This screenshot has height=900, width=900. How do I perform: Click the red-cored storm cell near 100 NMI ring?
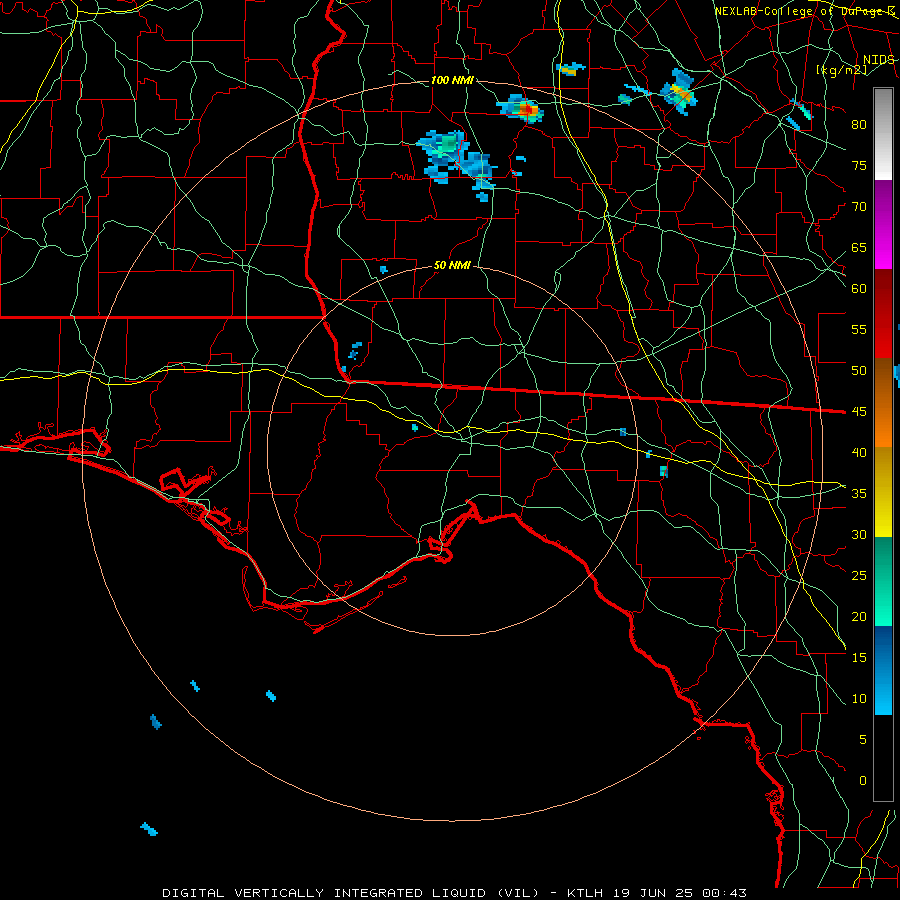521,108
